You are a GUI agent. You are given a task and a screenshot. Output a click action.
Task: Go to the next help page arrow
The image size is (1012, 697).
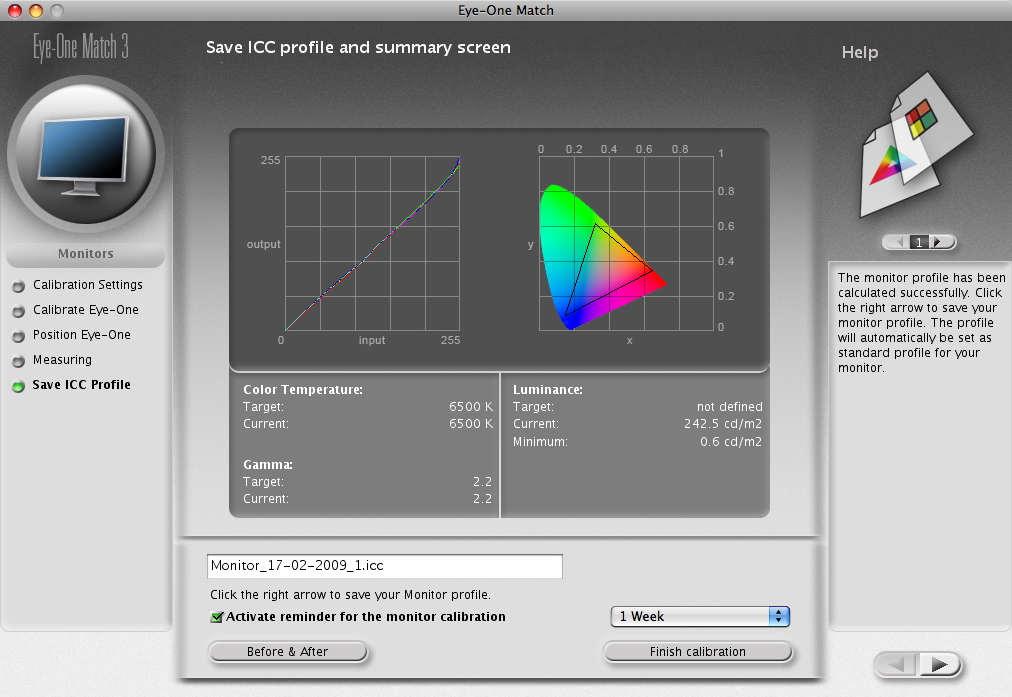click(941, 242)
